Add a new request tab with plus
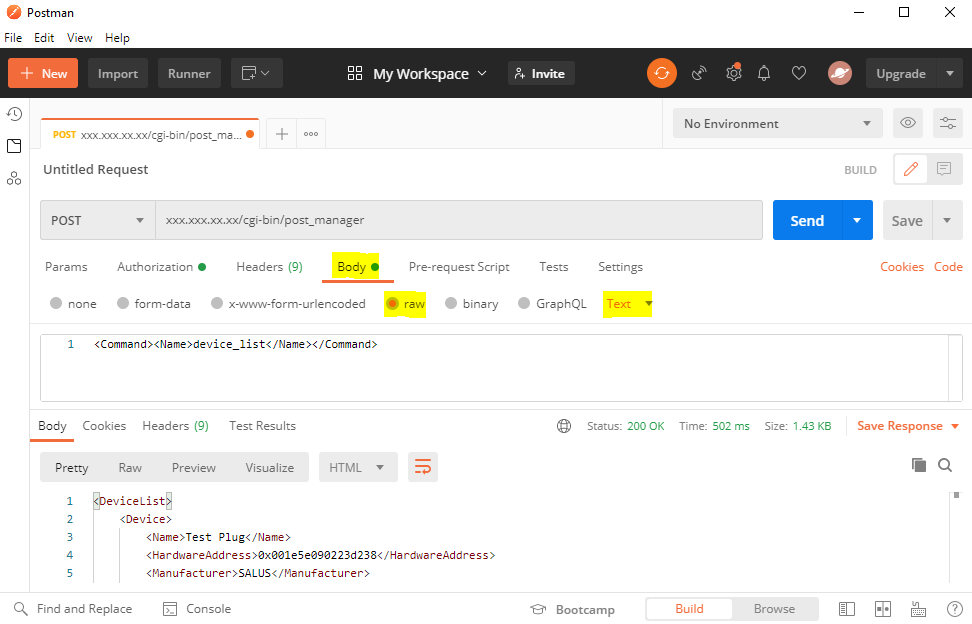The height and width of the screenshot is (624, 972). 281,134
